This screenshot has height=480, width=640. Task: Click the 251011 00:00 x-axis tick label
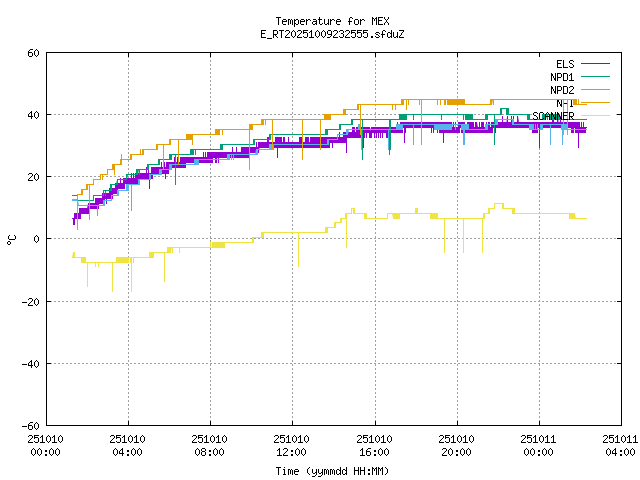pos(539,445)
